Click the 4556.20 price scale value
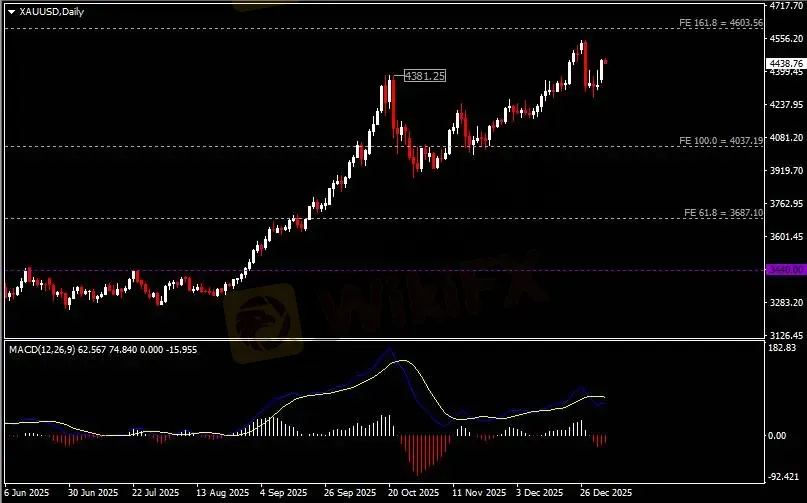The width and height of the screenshot is (807, 503). [786, 39]
